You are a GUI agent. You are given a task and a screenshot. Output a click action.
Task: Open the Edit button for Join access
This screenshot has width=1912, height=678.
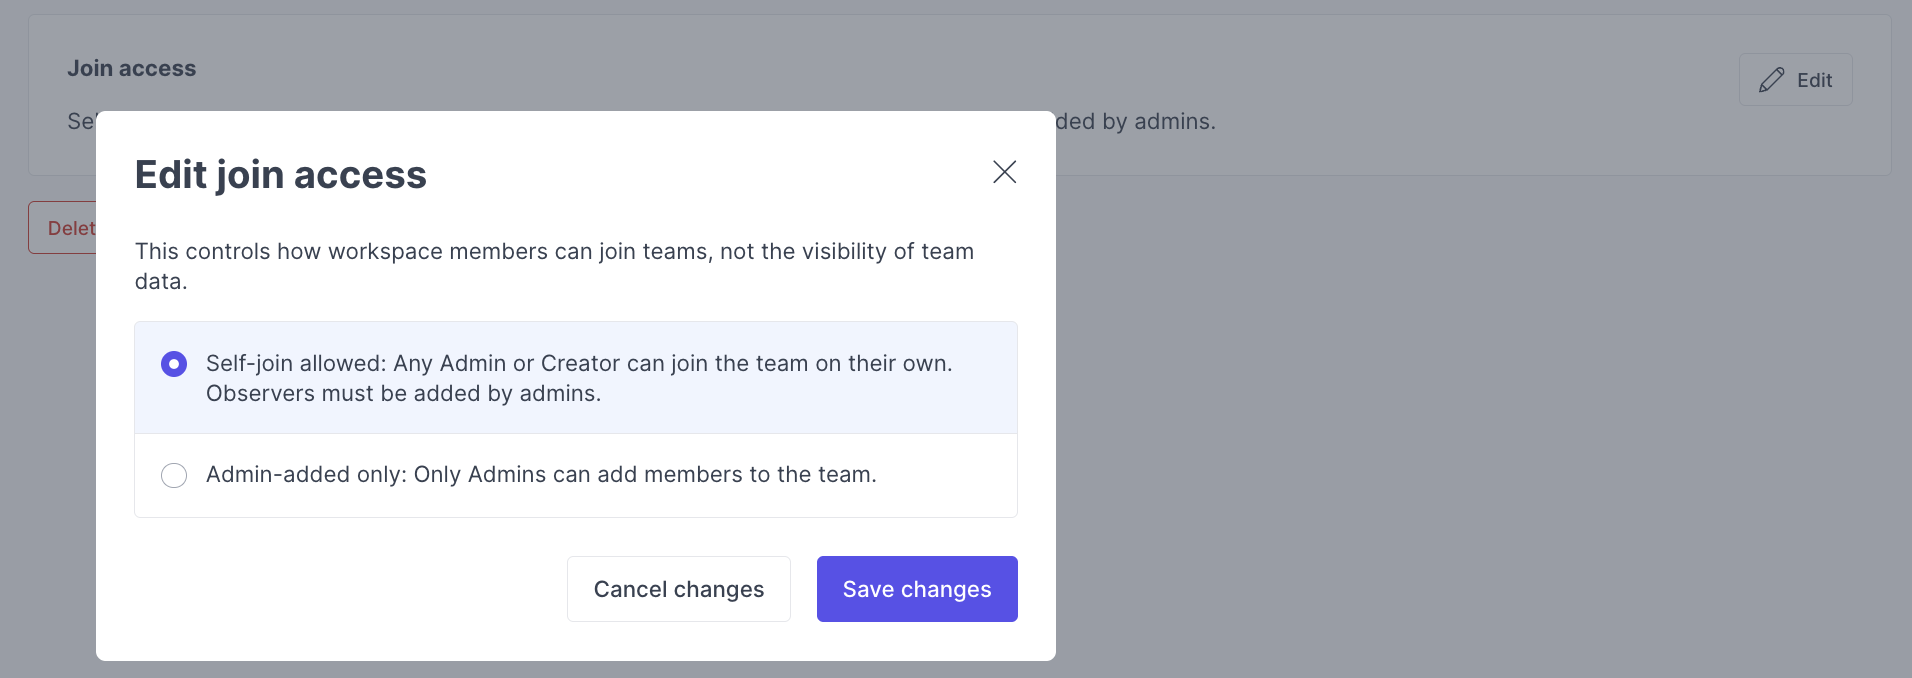click(1795, 80)
